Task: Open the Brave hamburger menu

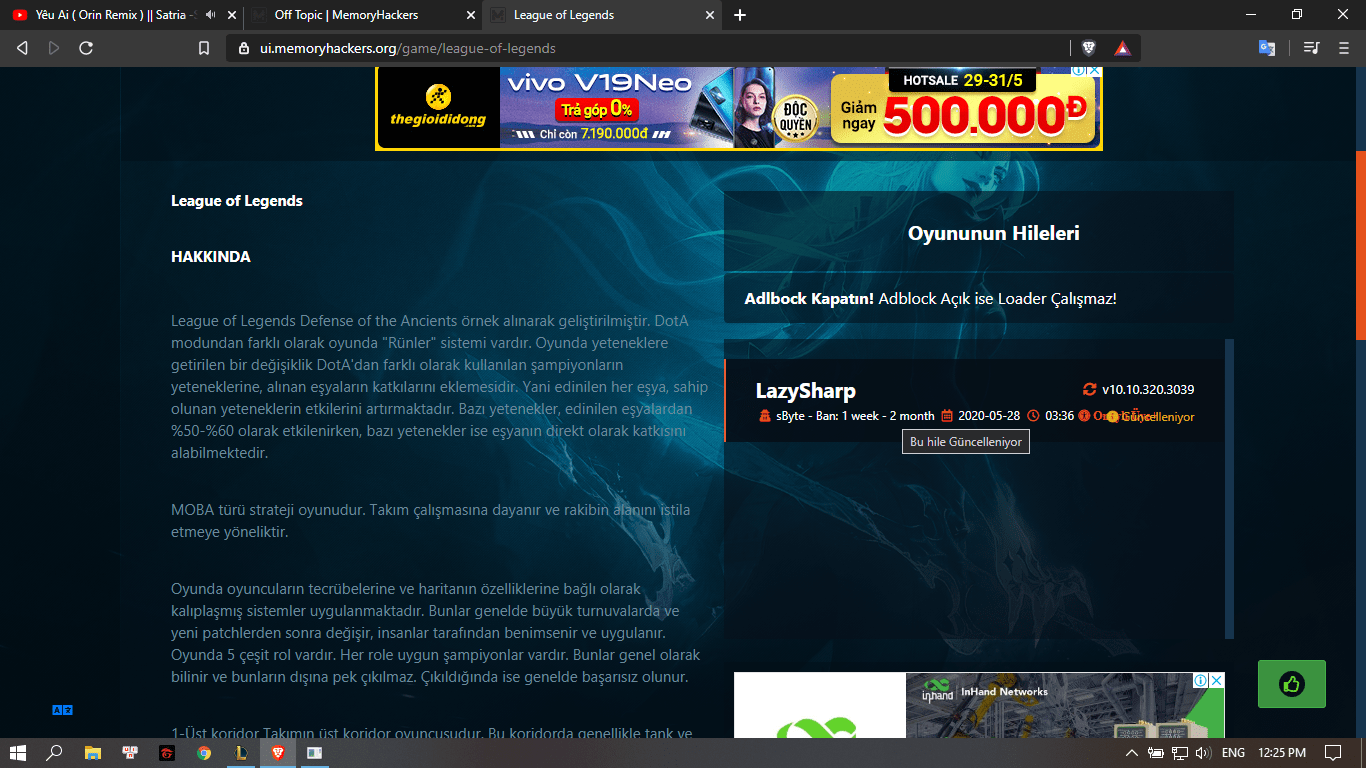Action: pyautogui.click(x=1343, y=48)
